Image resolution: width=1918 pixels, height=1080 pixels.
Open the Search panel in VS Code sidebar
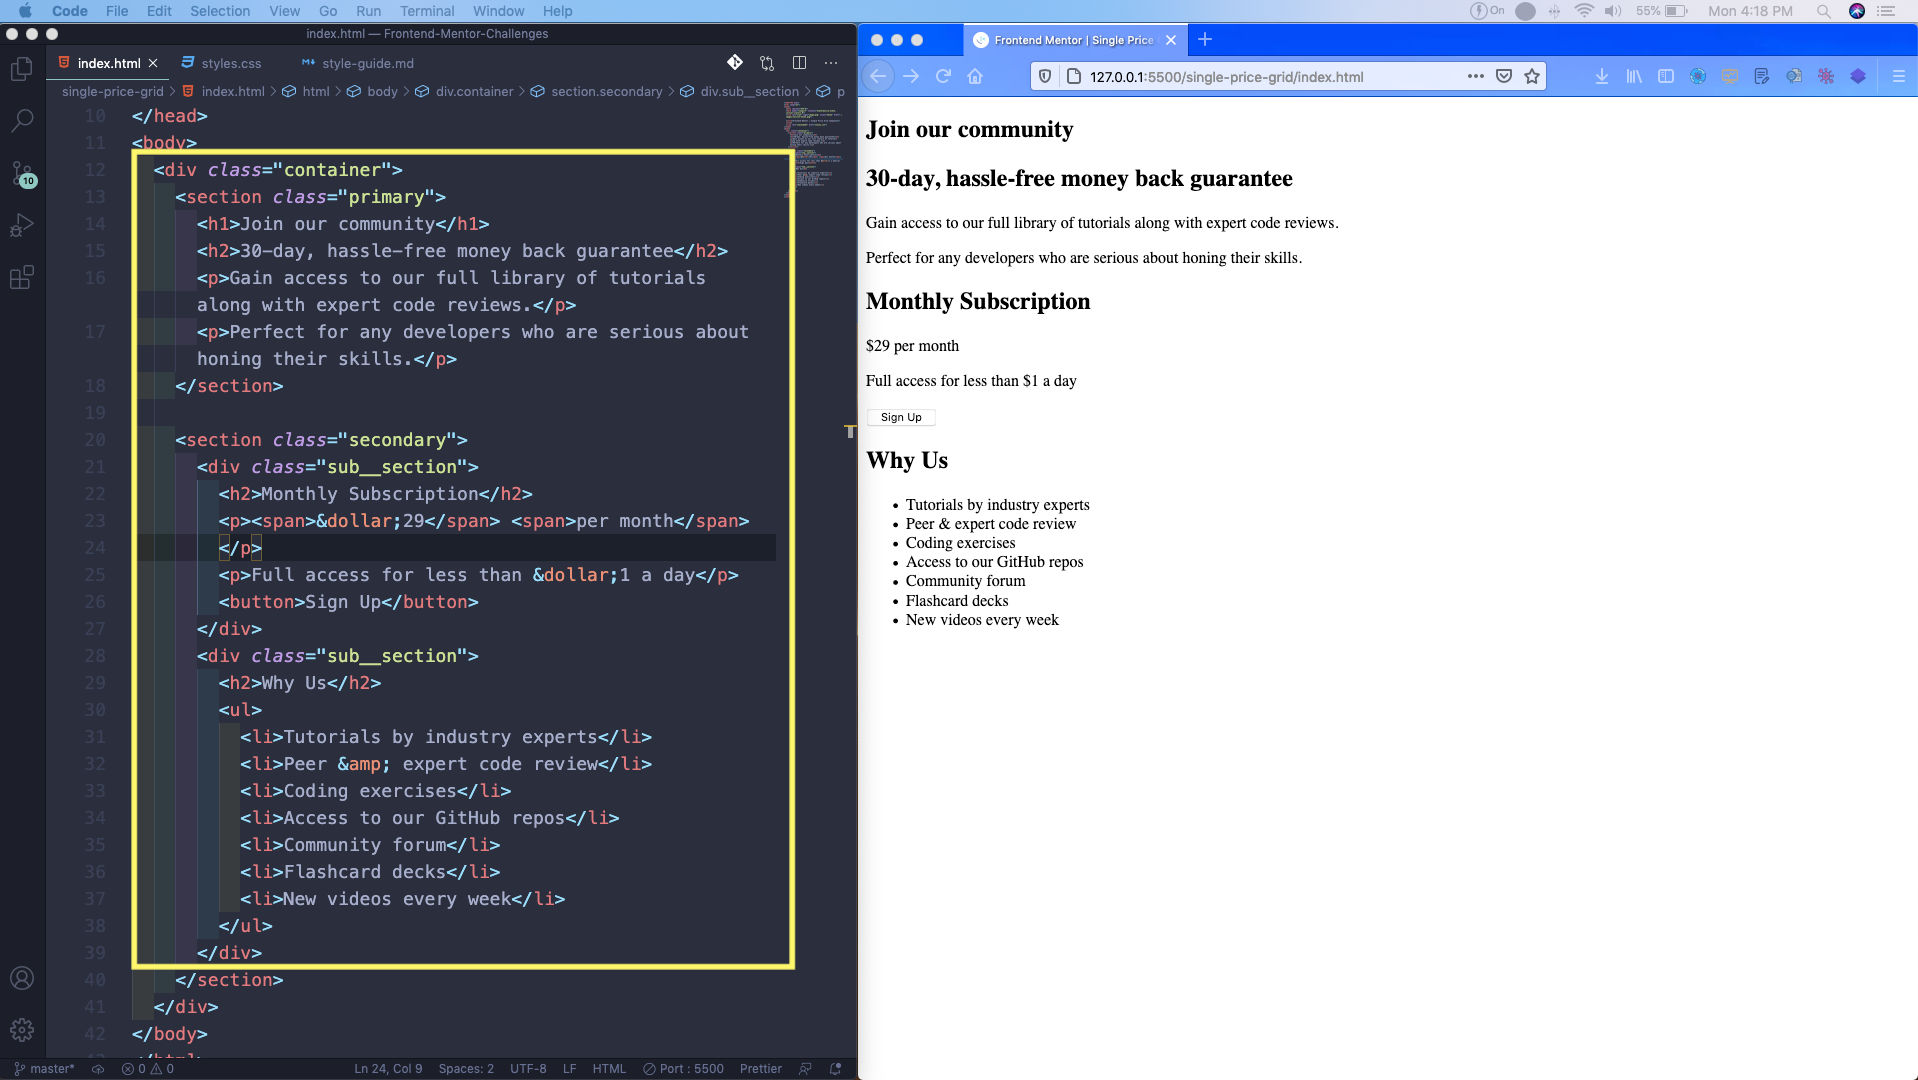[x=22, y=120]
